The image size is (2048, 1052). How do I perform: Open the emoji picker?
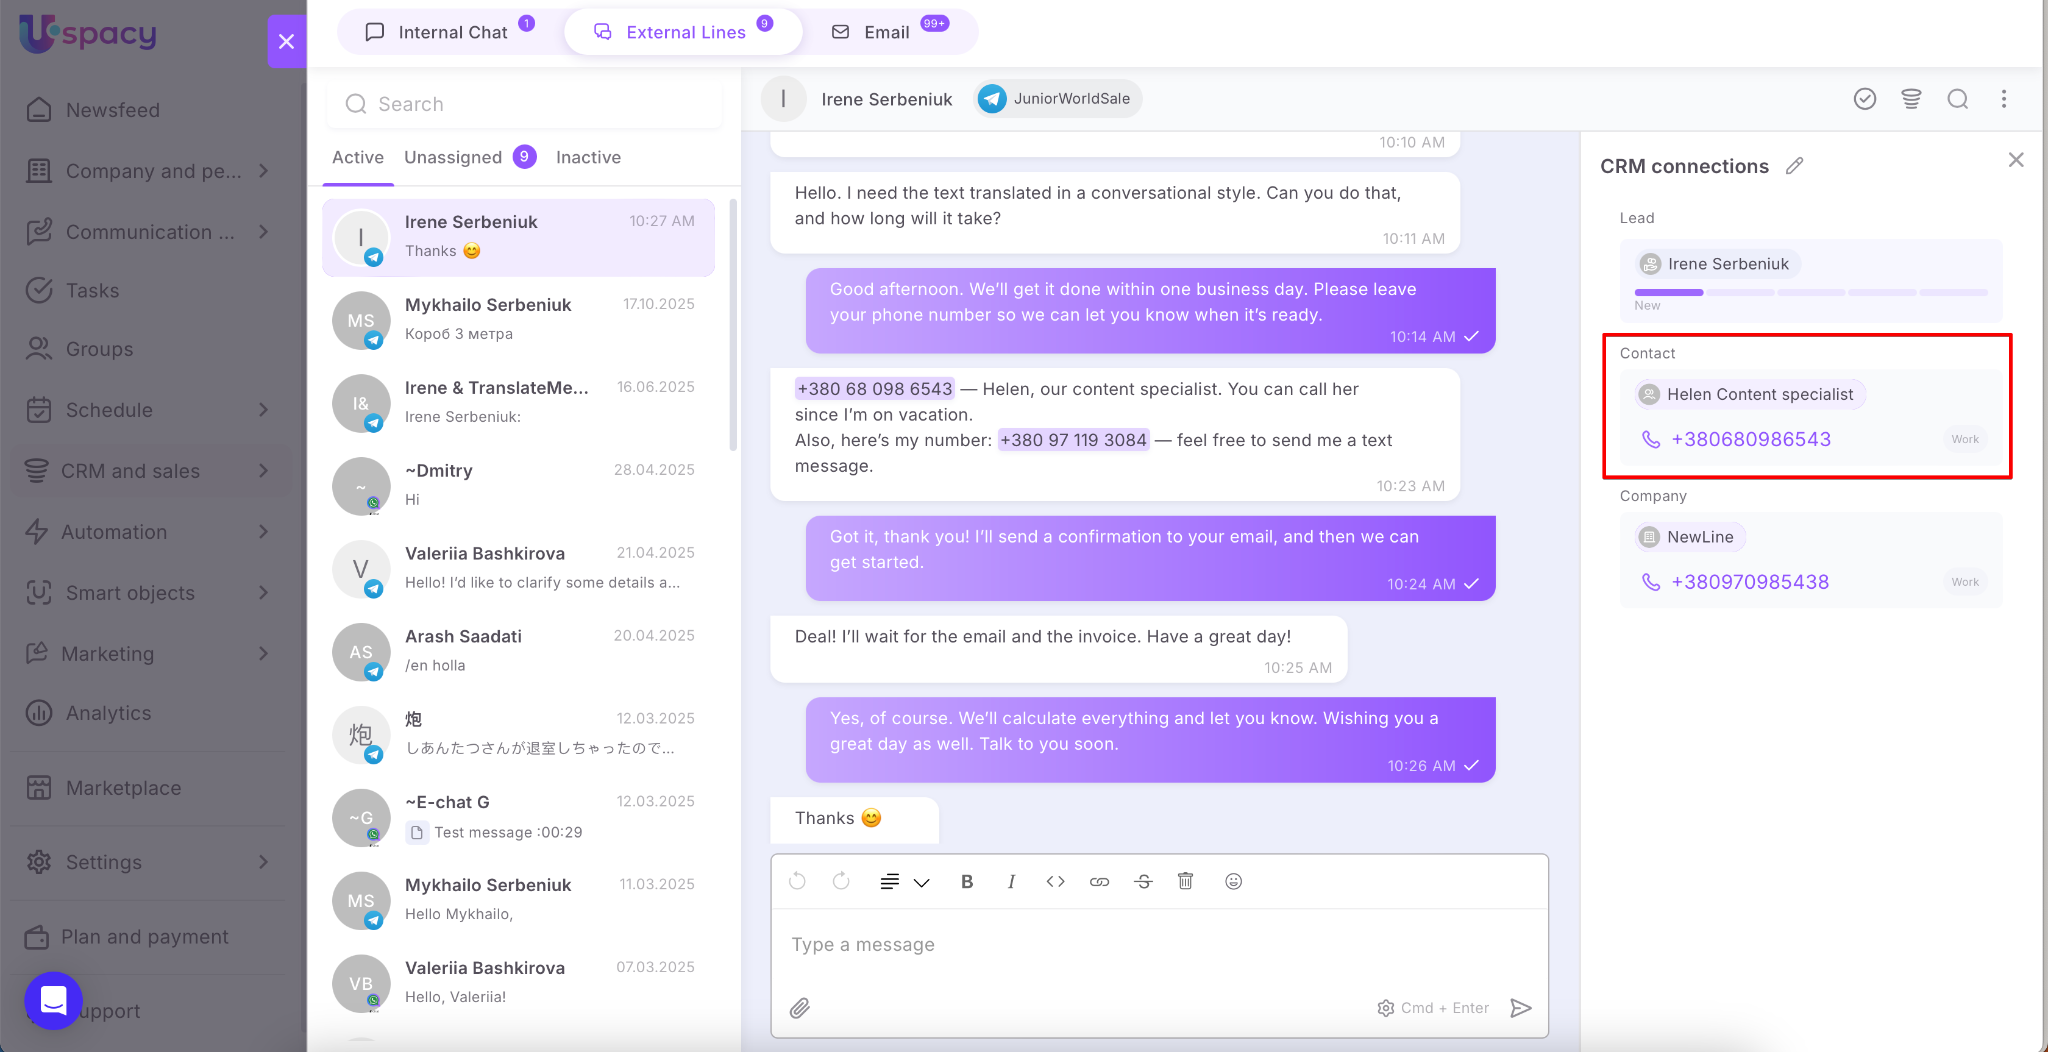(x=1233, y=881)
